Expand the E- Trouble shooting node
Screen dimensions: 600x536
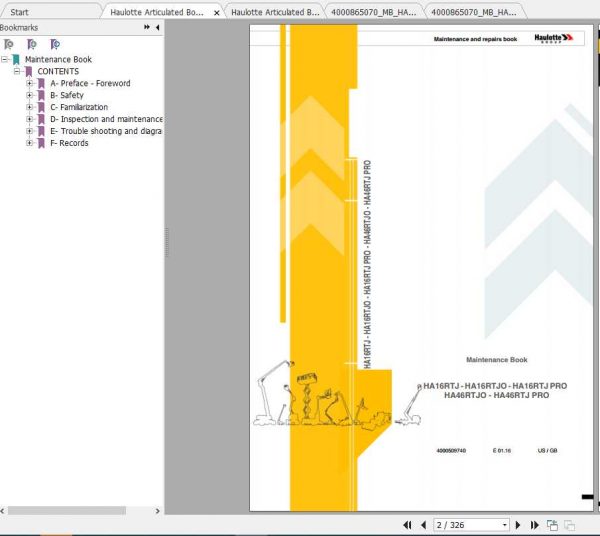pyautogui.click(x=29, y=131)
